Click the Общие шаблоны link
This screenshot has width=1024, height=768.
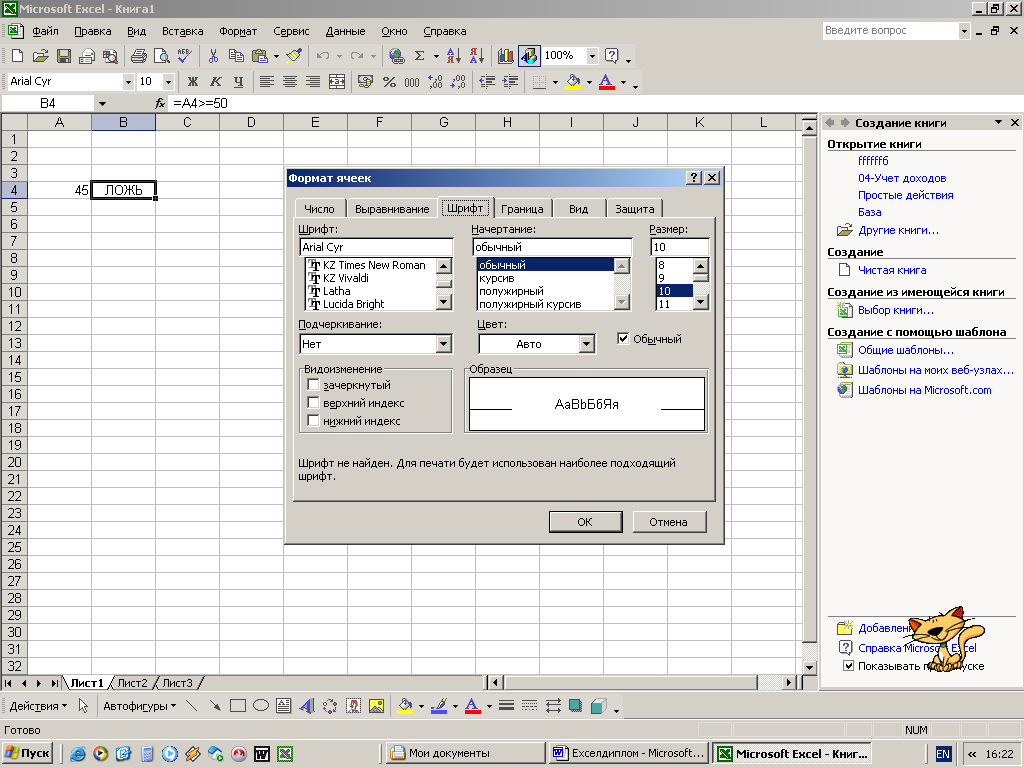tap(906, 350)
